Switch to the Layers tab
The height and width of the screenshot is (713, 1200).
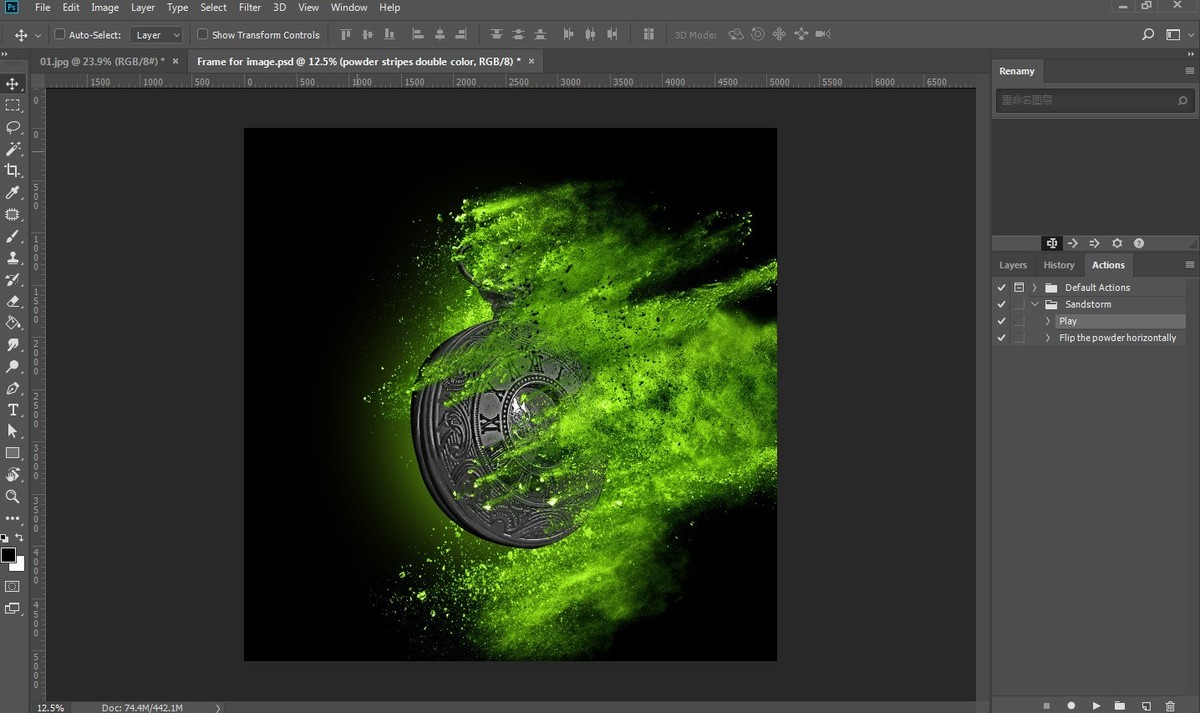click(1013, 265)
